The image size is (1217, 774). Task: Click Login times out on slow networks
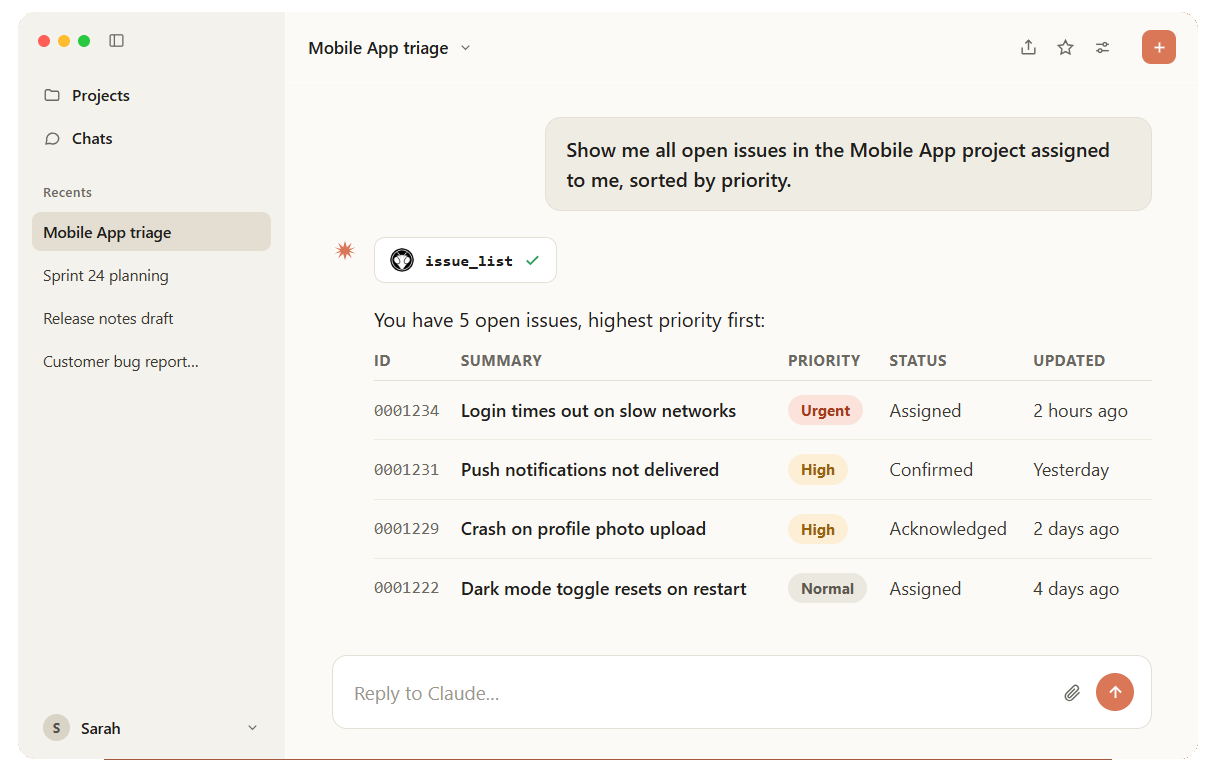tap(598, 410)
